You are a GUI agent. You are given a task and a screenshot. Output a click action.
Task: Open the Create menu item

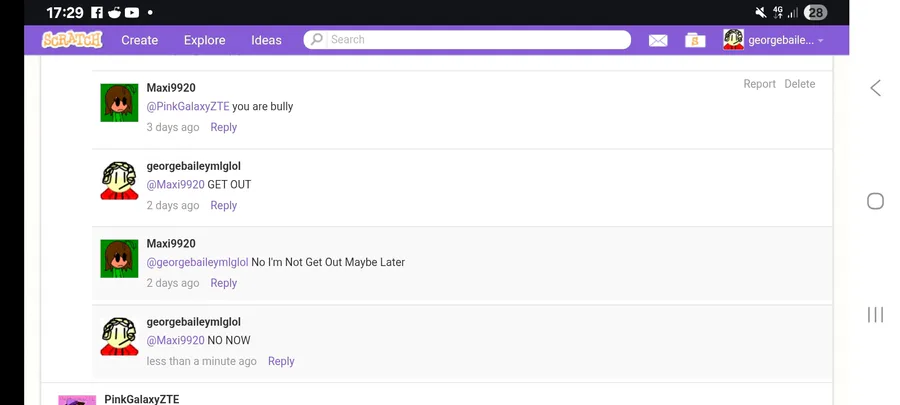click(140, 40)
